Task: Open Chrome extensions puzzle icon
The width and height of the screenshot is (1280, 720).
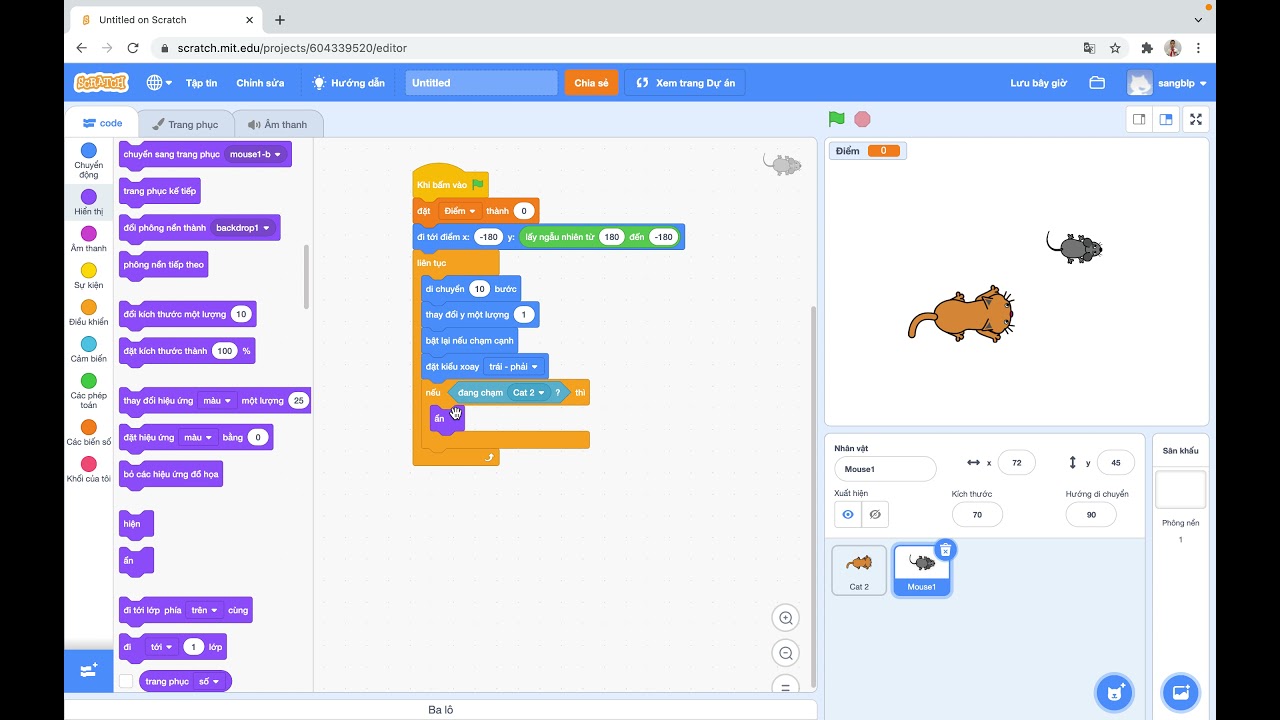Action: (1147, 48)
